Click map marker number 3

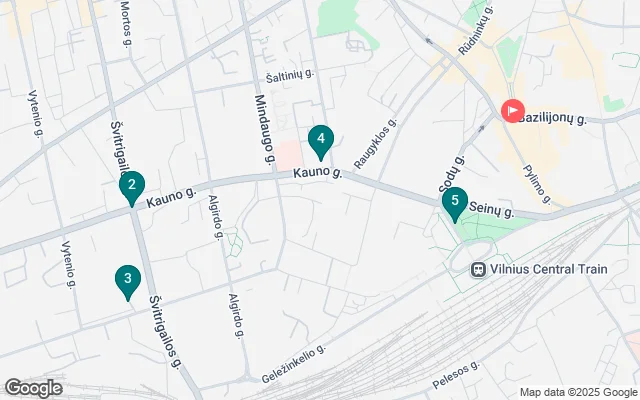pos(128,281)
